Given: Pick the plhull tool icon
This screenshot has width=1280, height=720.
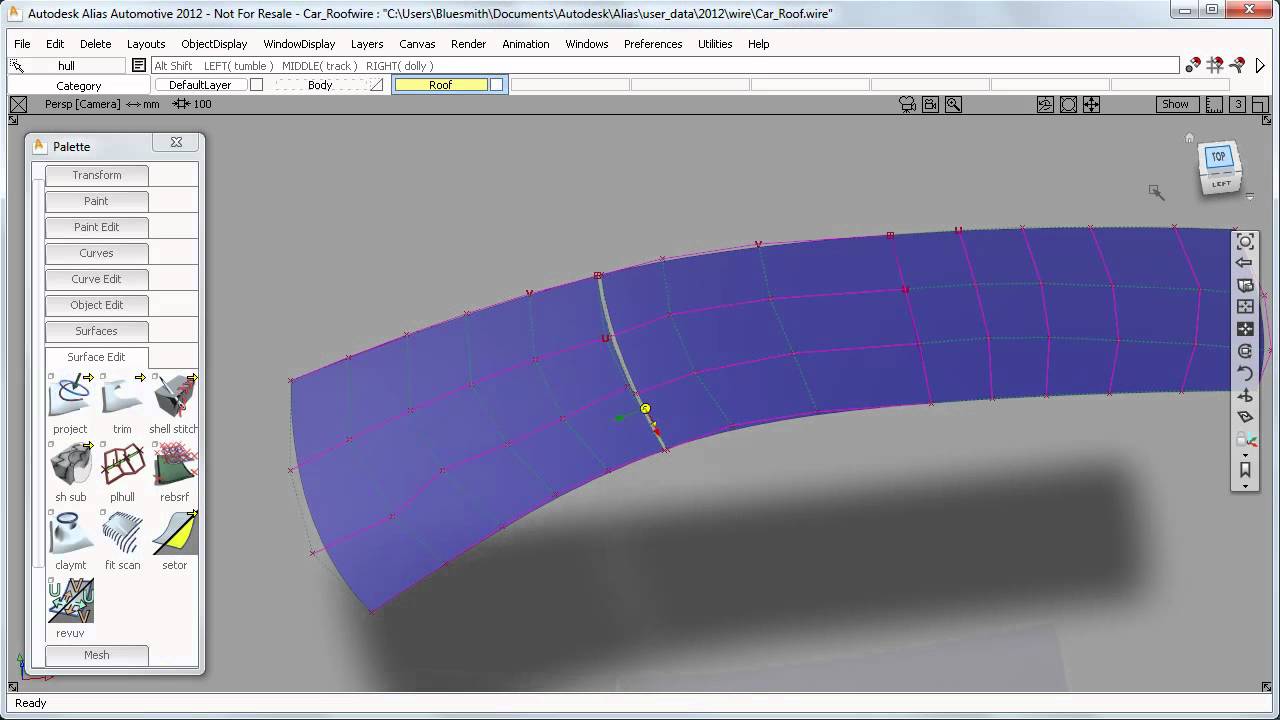Looking at the screenshot, I should tap(122, 465).
